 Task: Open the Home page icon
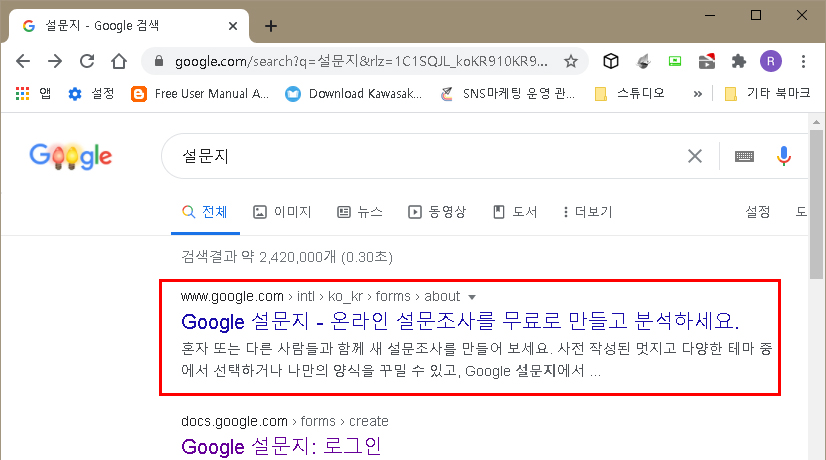119,62
